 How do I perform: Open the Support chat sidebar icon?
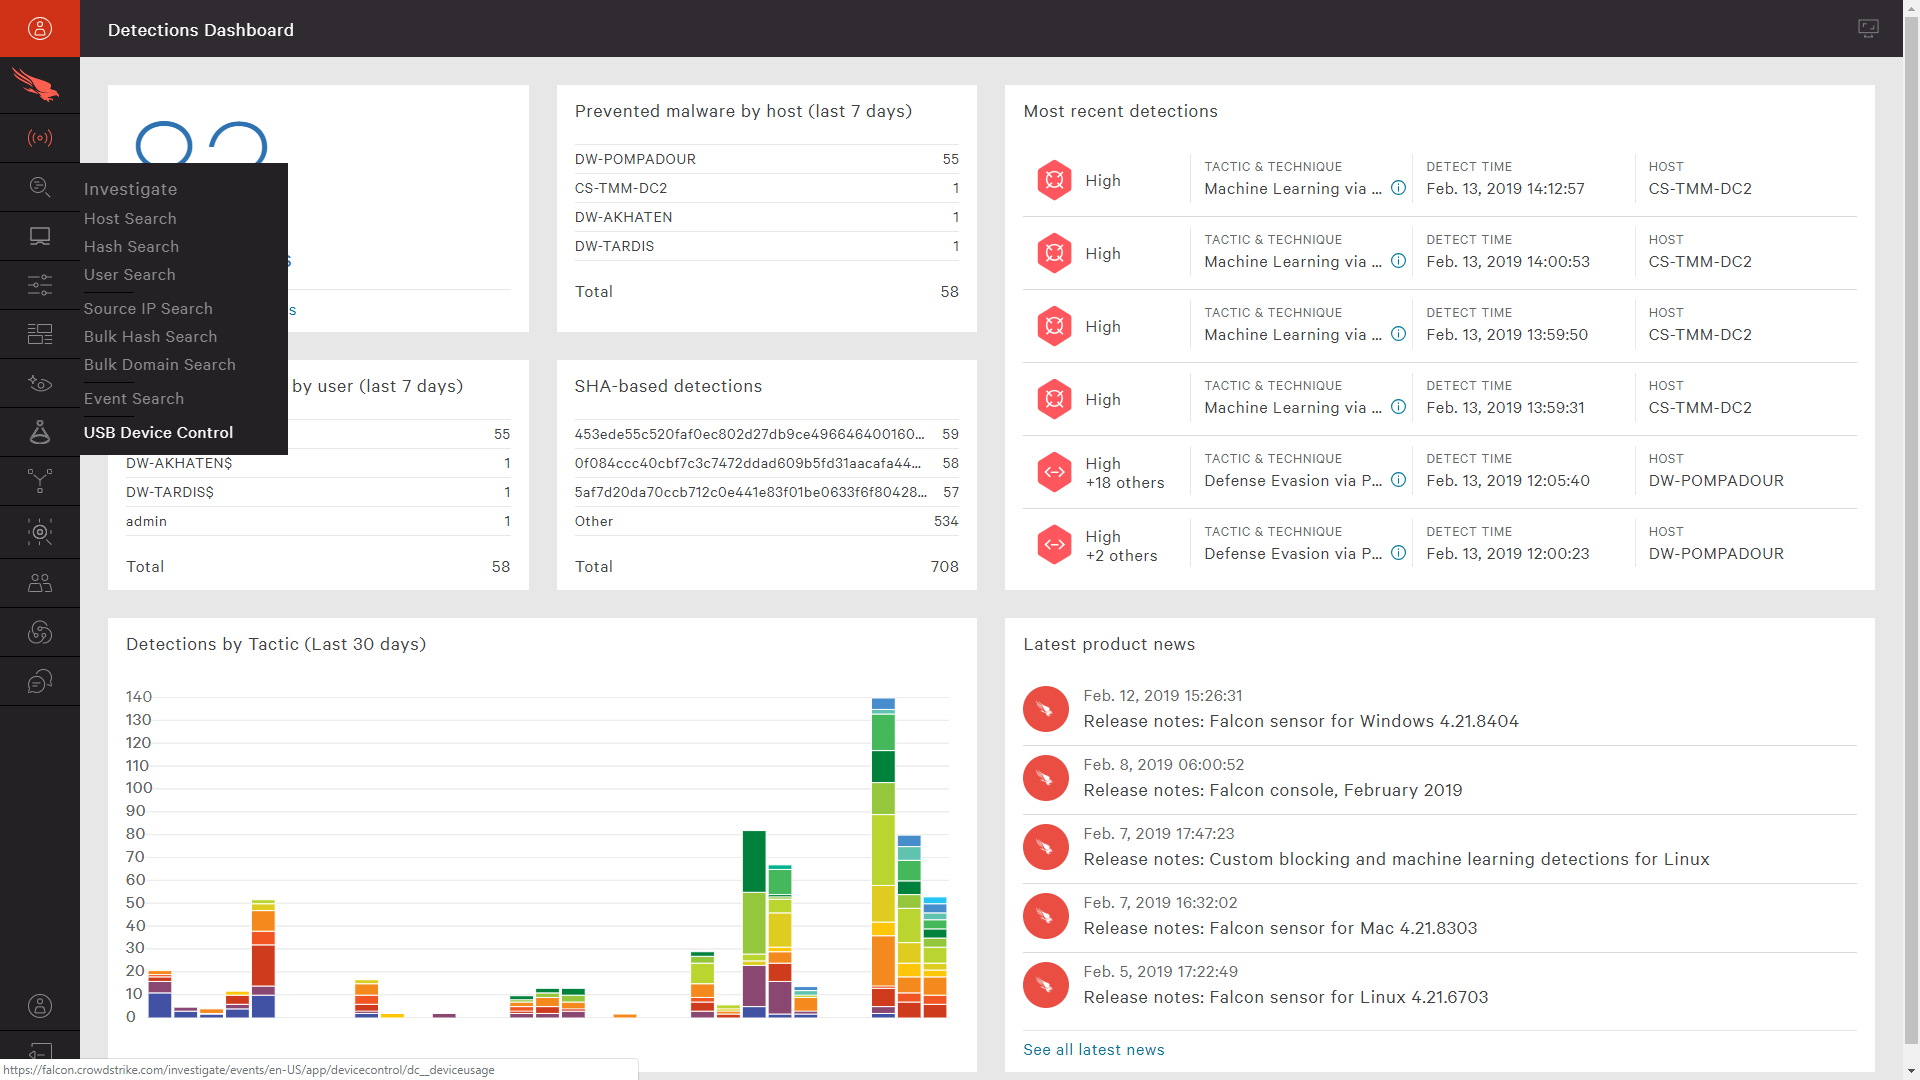pyautogui.click(x=40, y=682)
